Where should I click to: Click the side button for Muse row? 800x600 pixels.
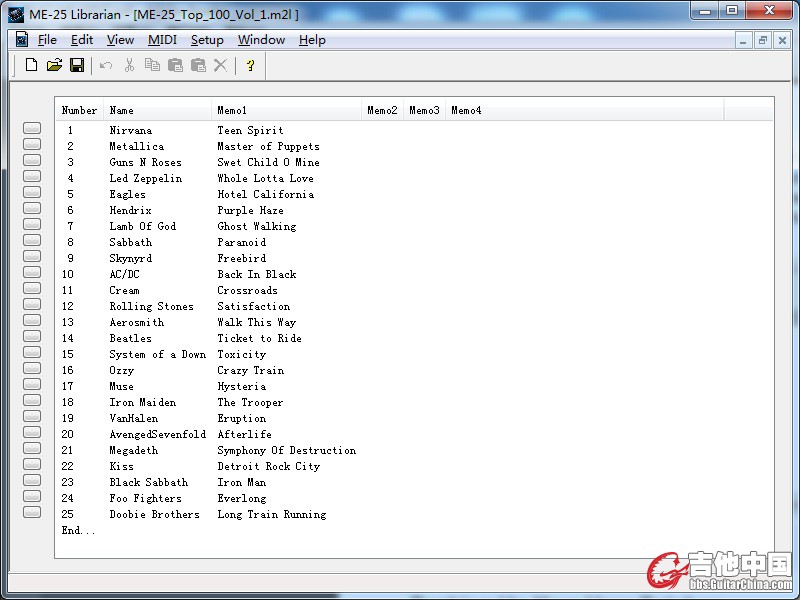pos(32,384)
